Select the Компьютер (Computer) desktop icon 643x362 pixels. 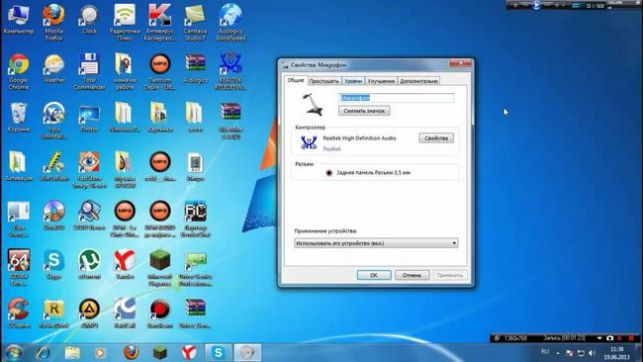[x=18, y=19]
